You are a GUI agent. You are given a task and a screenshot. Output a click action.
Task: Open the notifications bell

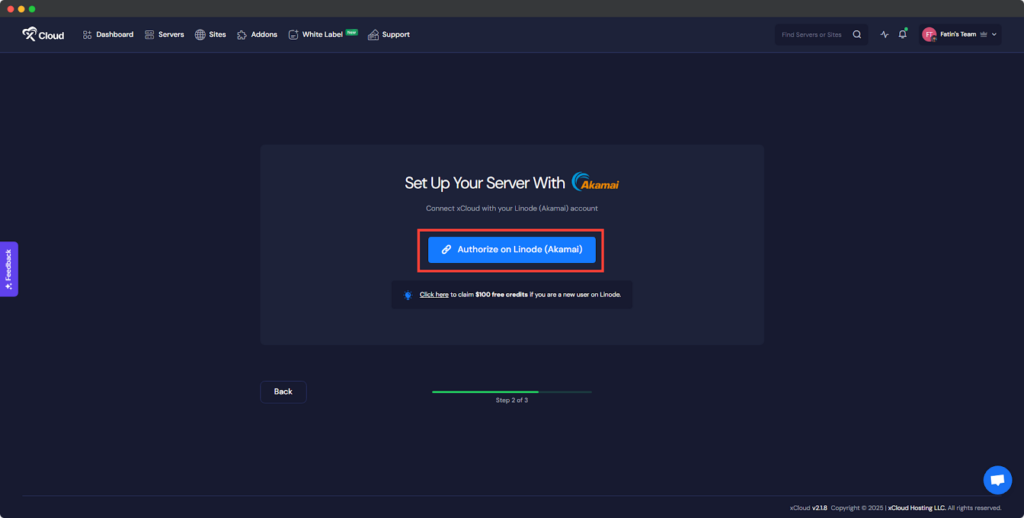(902, 35)
